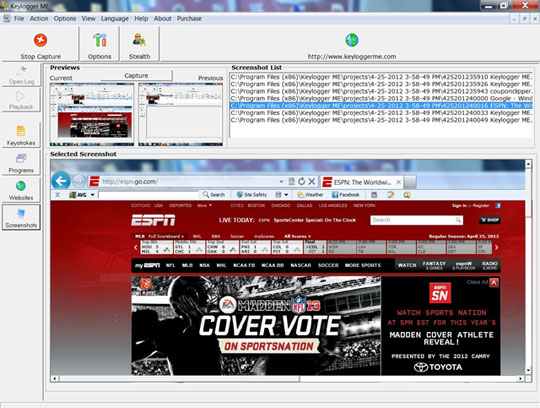540x408 pixels.
Task: Click the Close Ad button on banner
Action: tap(494, 282)
